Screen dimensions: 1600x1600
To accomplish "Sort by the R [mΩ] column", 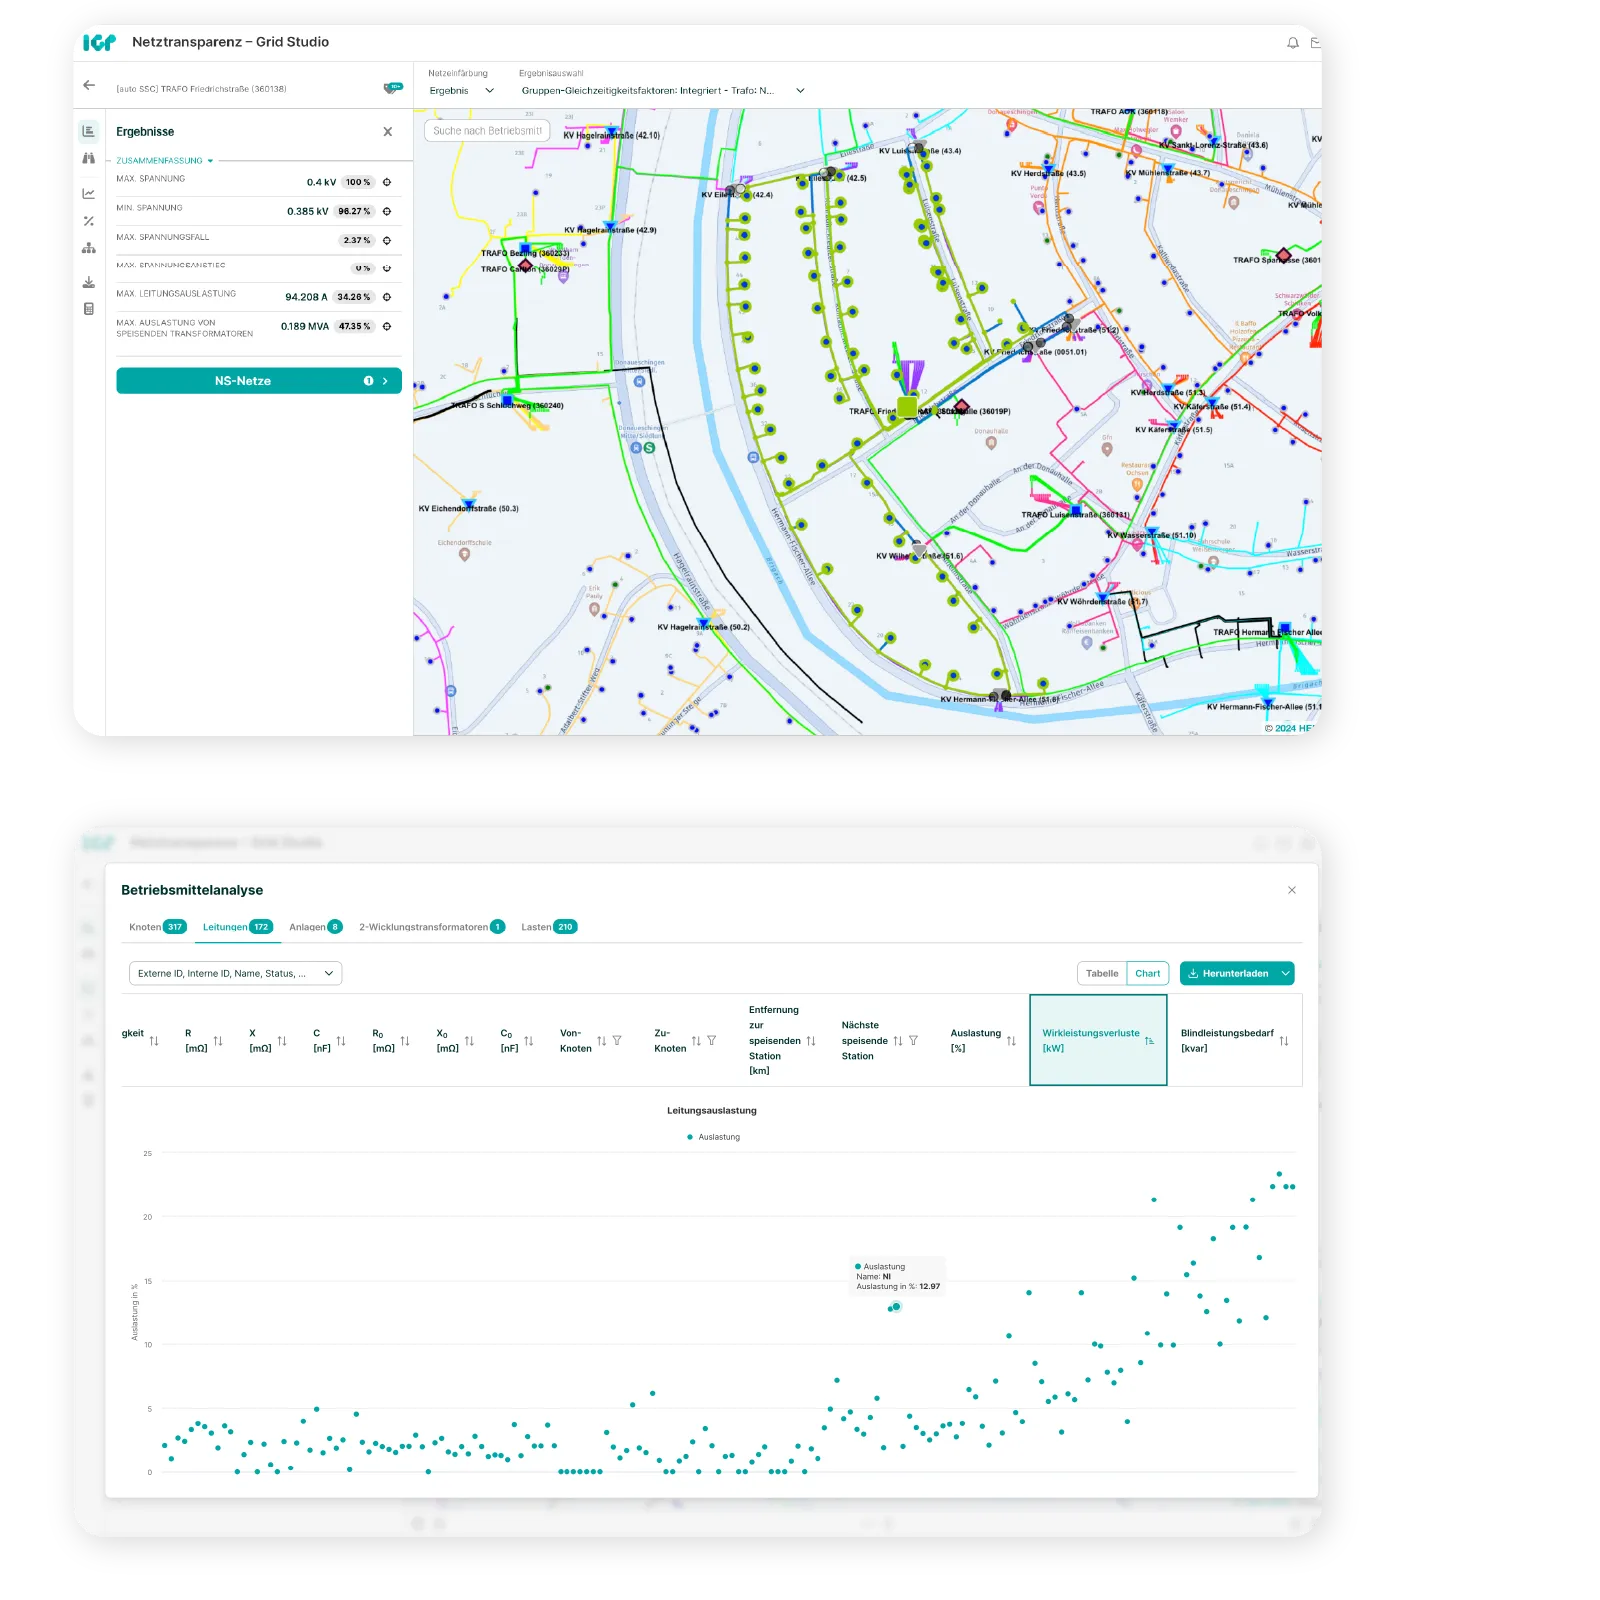I will (x=218, y=1041).
